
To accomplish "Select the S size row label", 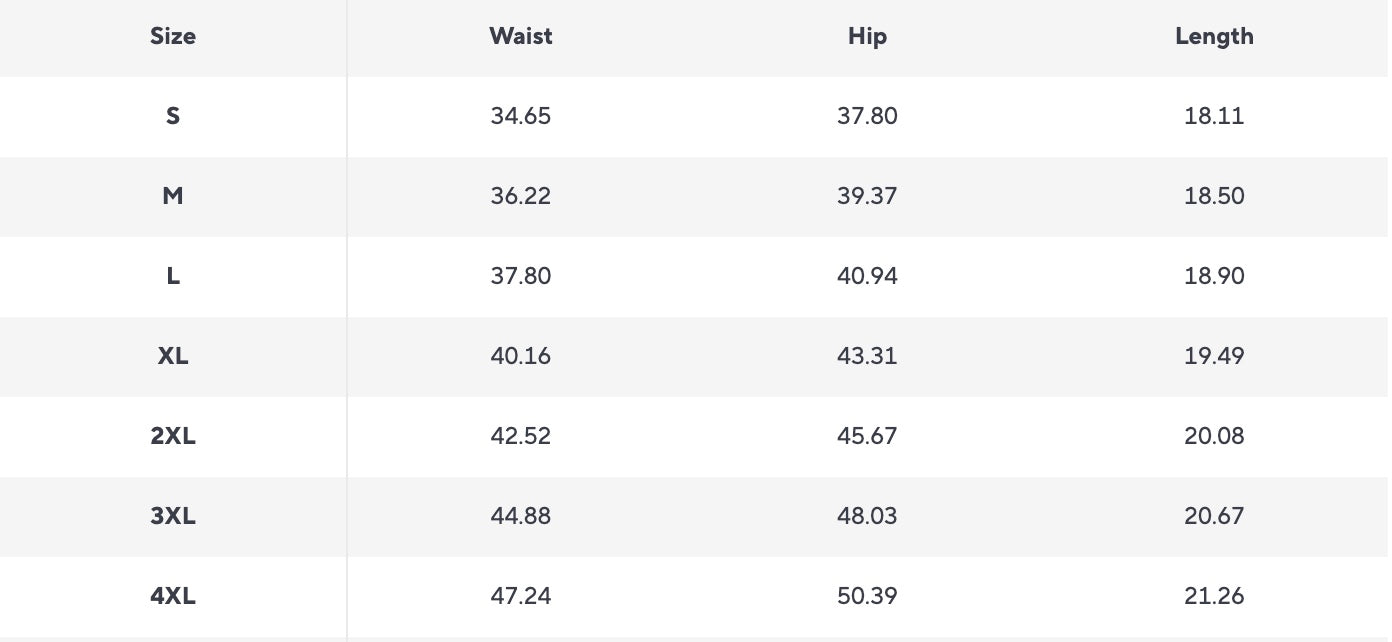I will (173, 116).
